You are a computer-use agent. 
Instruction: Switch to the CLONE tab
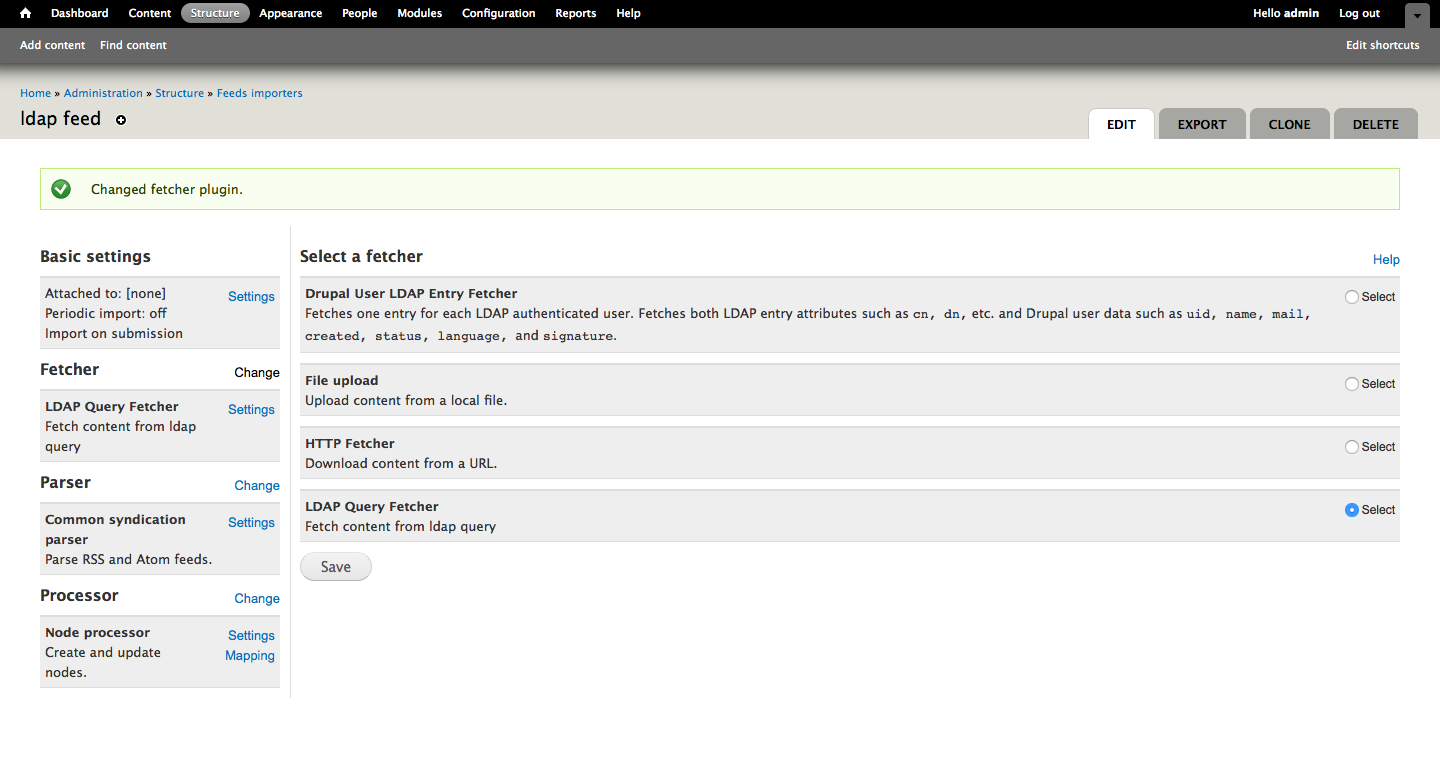pyautogui.click(x=1290, y=124)
